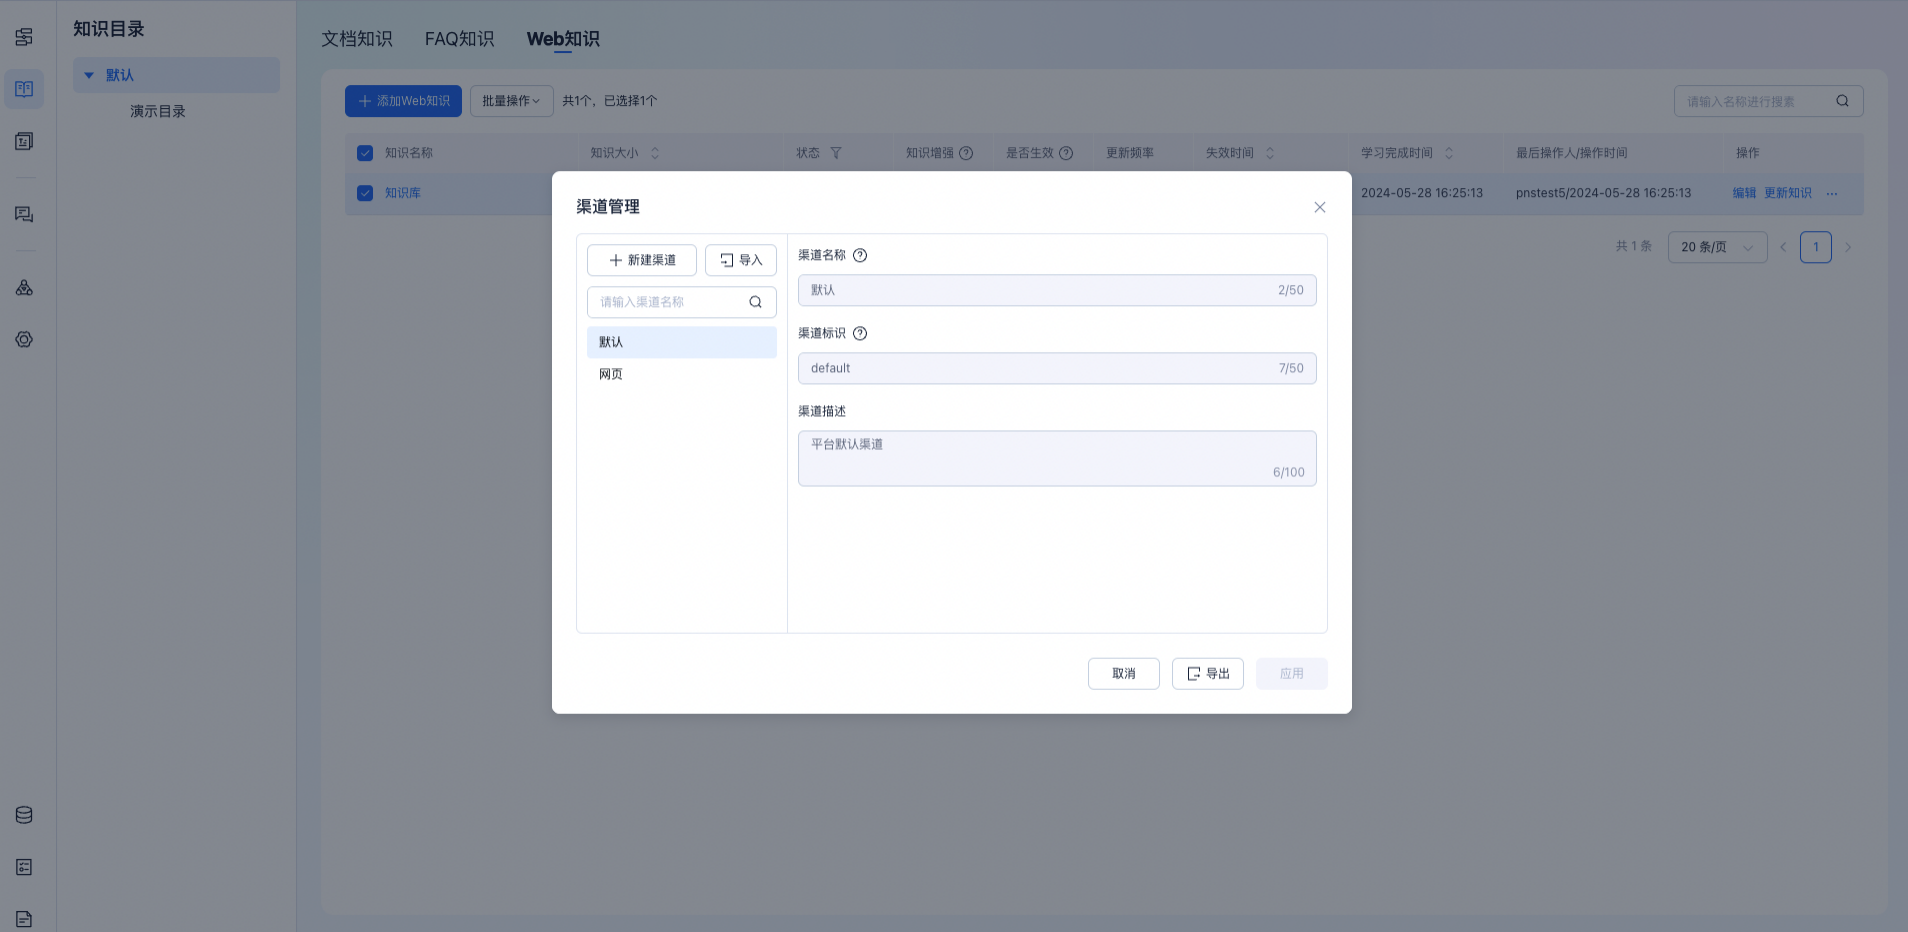1908x932 pixels.
Task: Toggle select-all checkbox in table header
Action: (365, 153)
